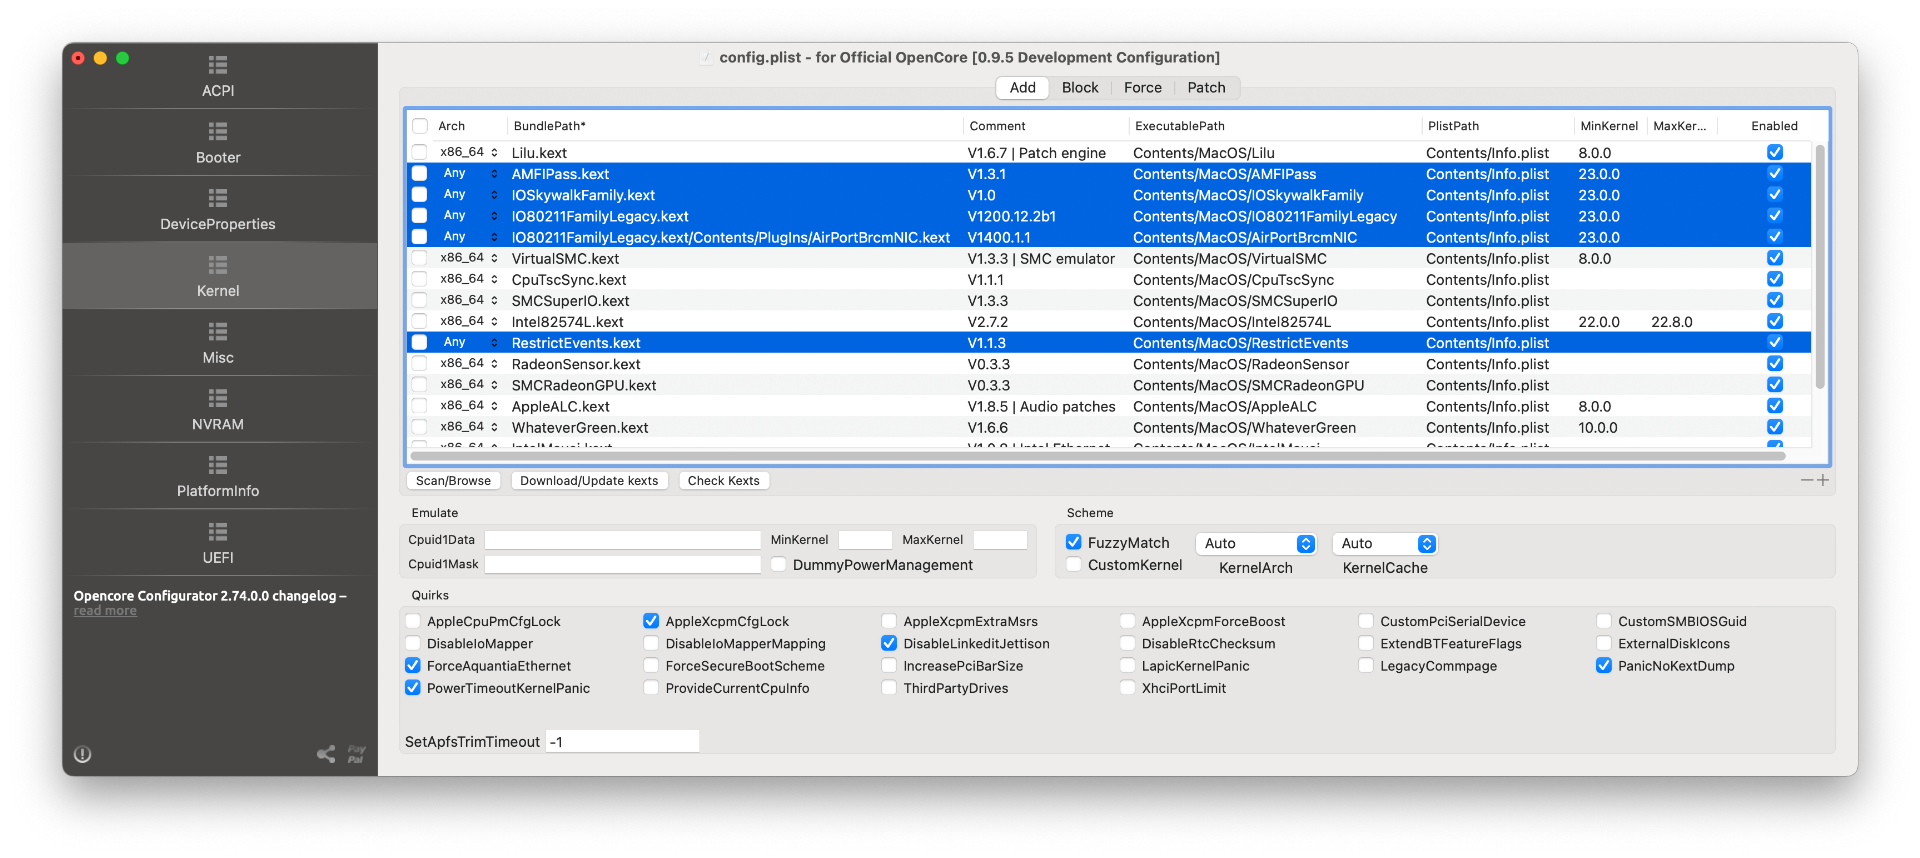Focus the Cpuid1Mask input field

point(622,564)
